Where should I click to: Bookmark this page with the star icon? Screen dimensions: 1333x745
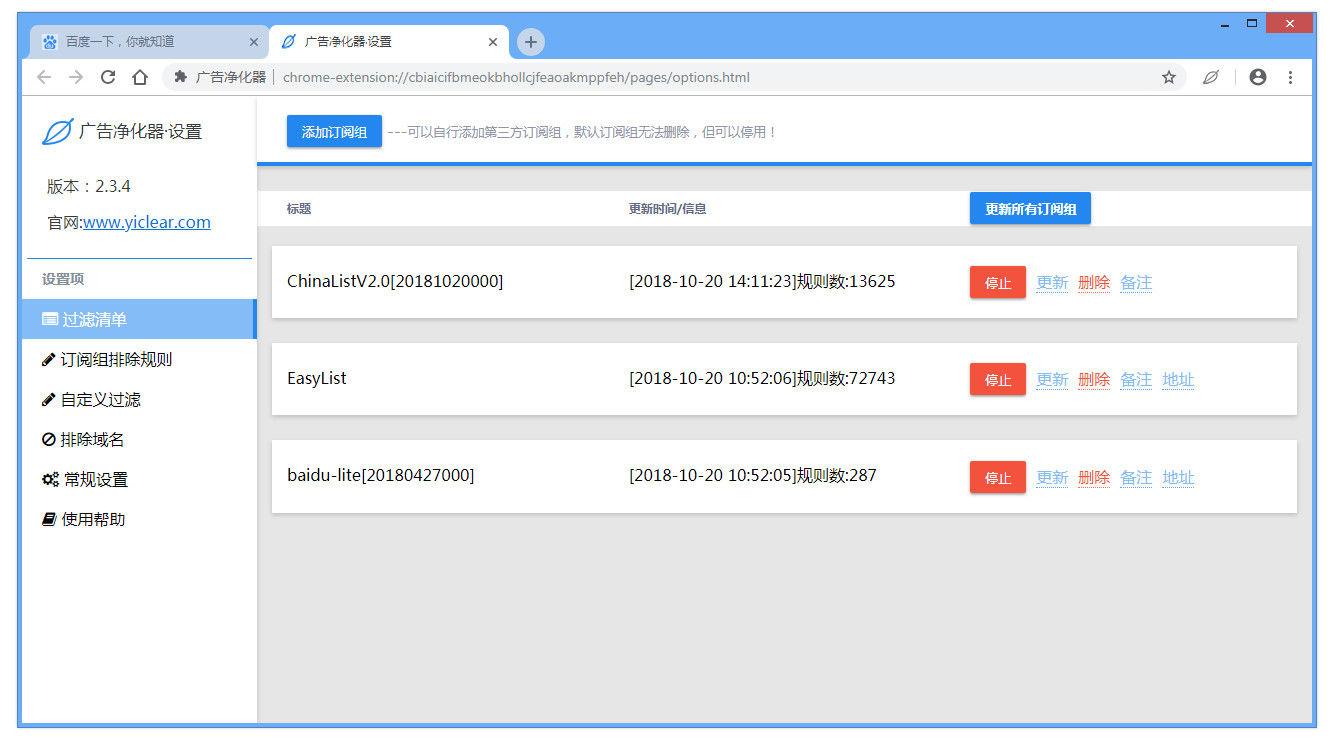coord(1168,77)
